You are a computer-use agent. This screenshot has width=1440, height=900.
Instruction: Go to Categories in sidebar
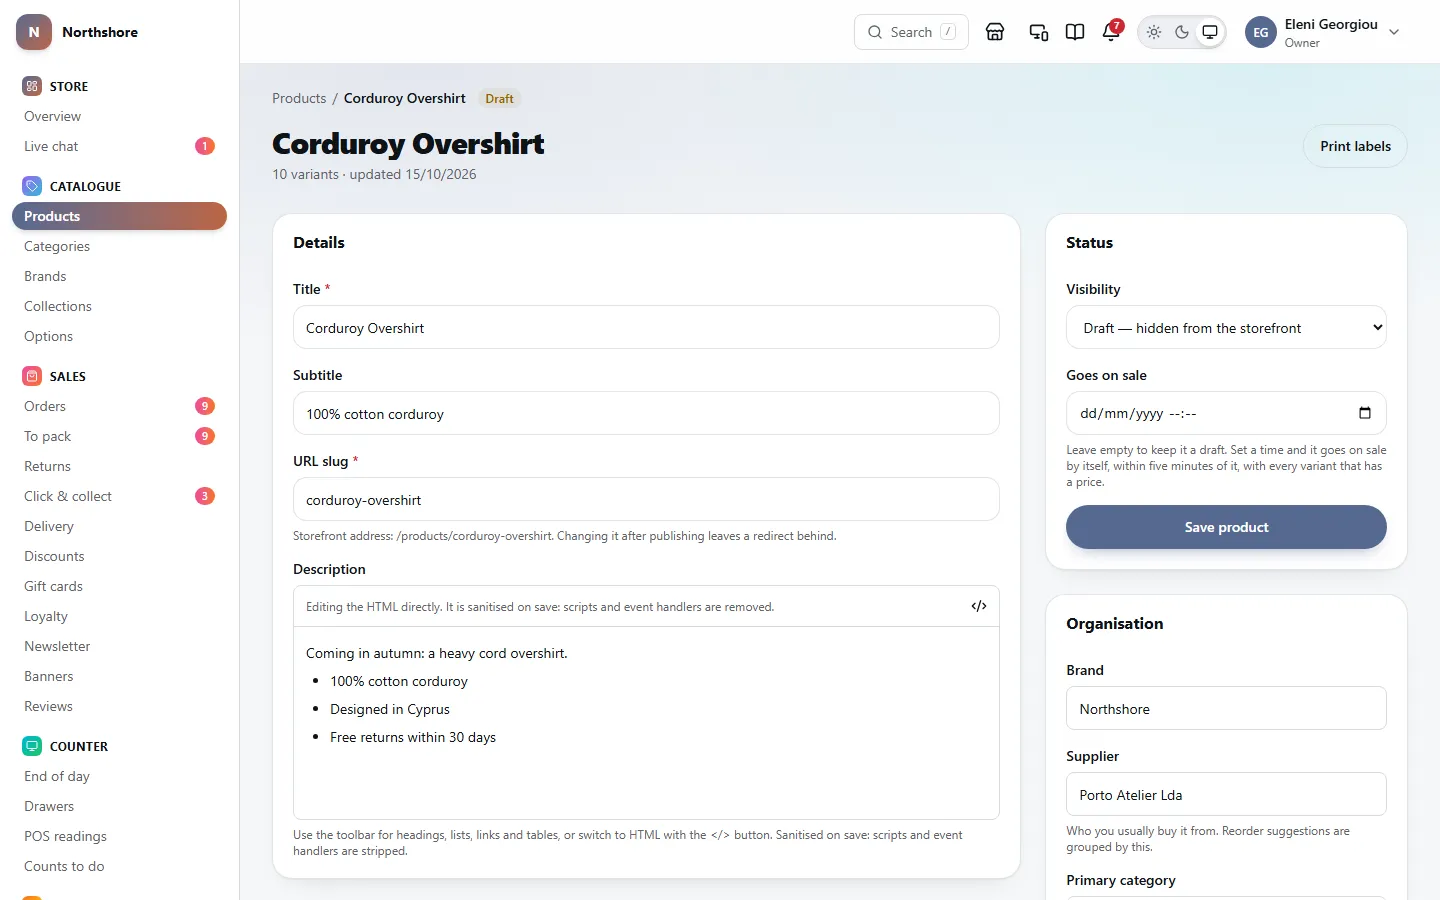click(x=119, y=246)
